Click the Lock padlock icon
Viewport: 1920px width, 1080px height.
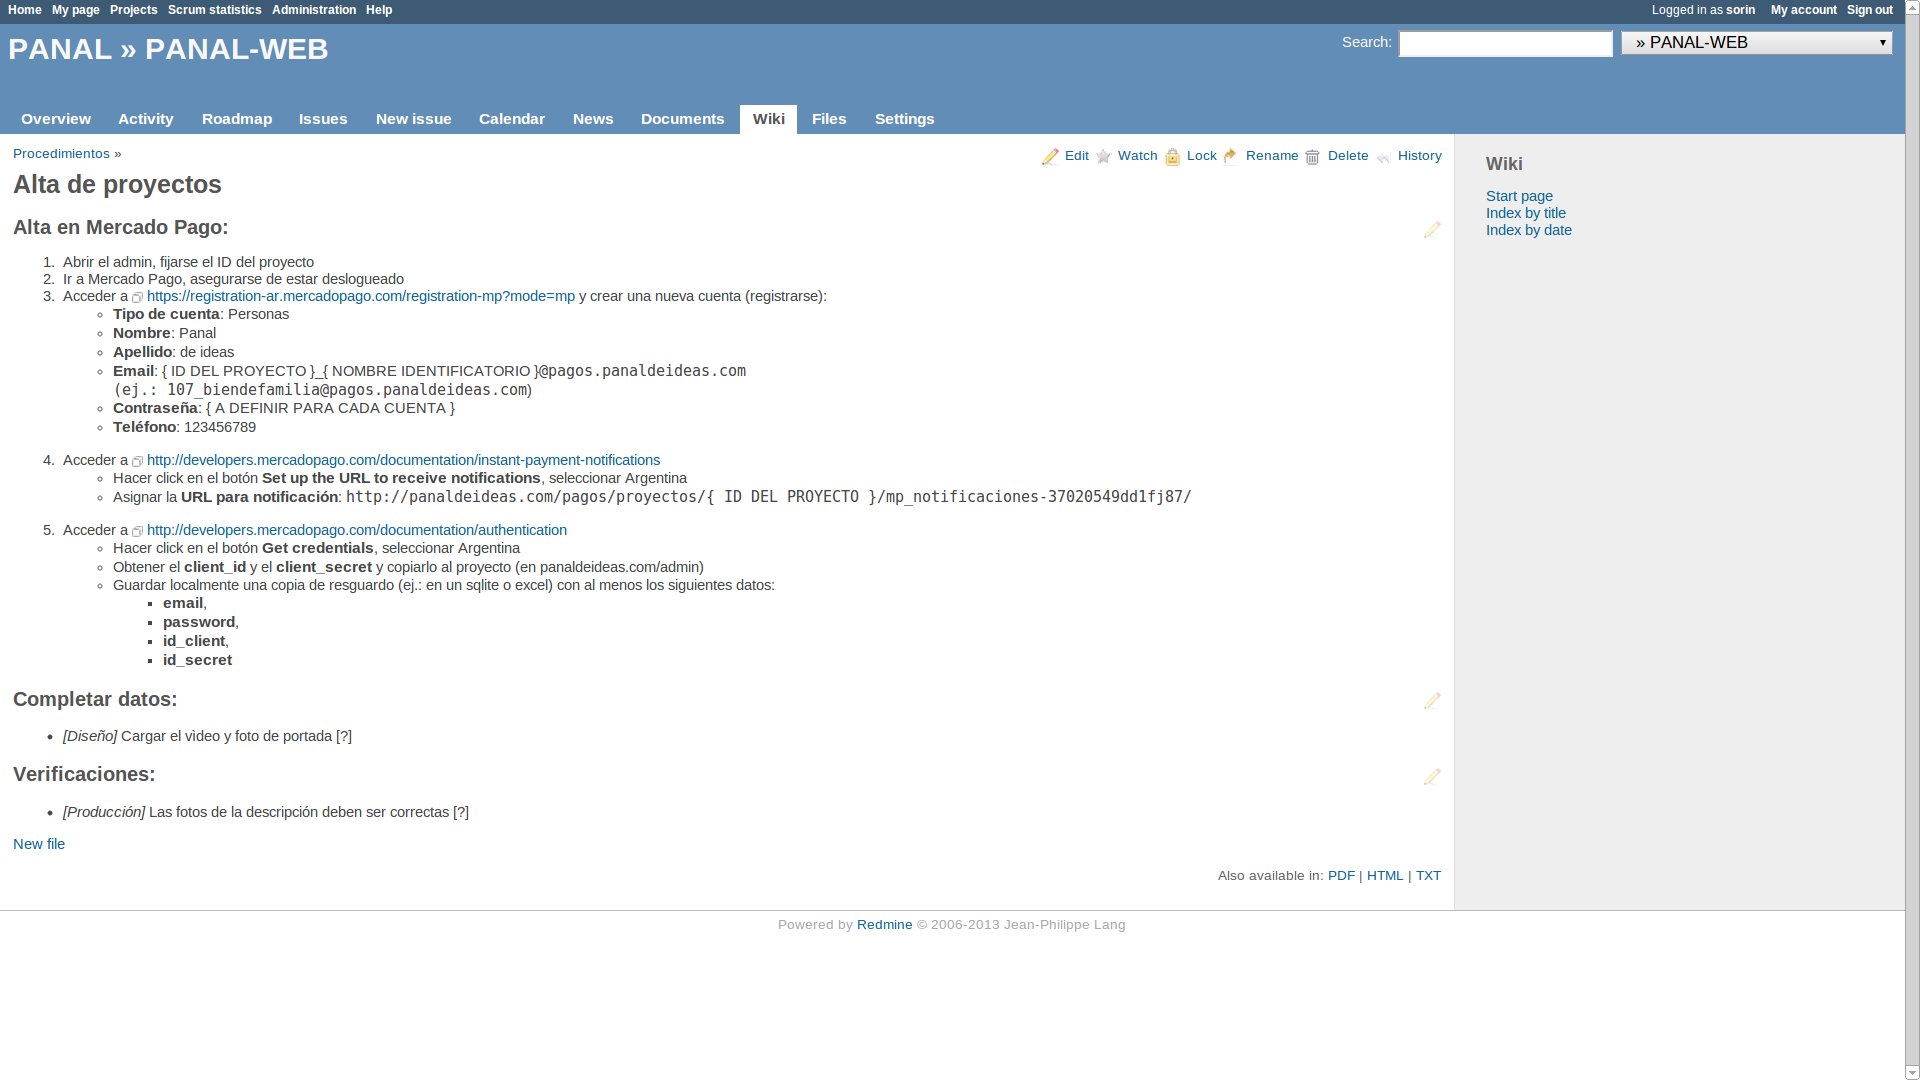tap(1173, 157)
